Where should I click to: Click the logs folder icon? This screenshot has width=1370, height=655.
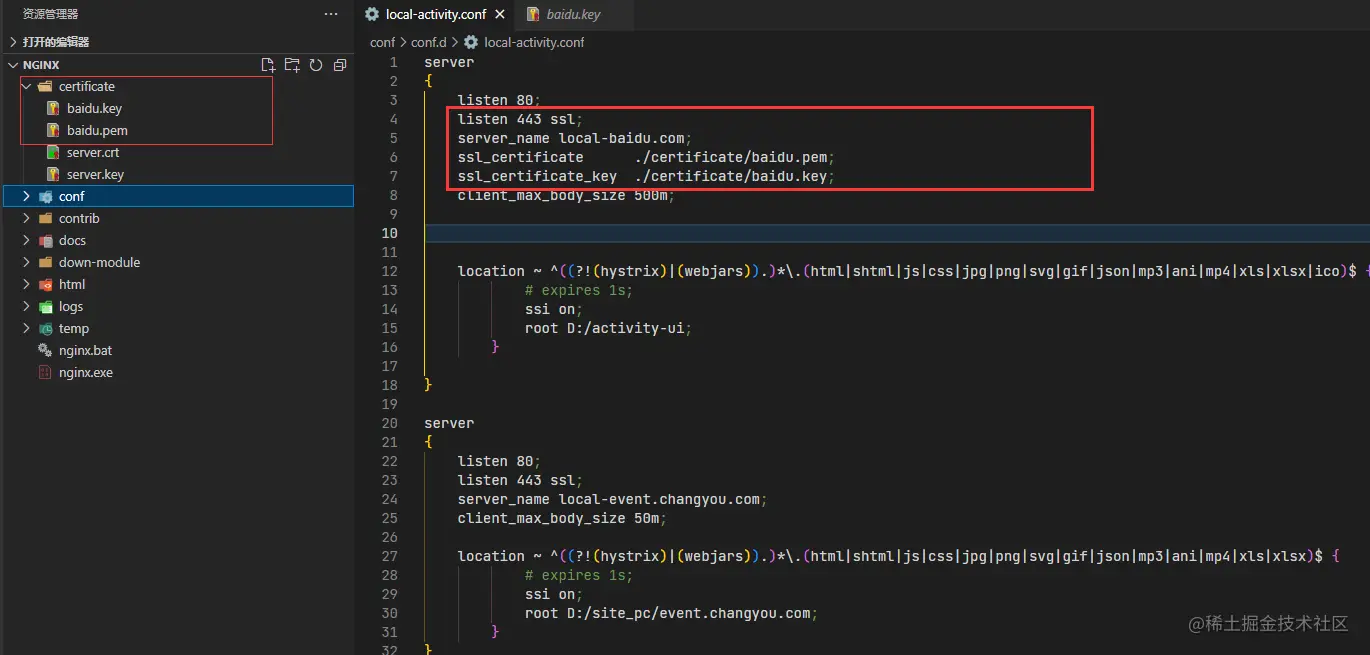[x=45, y=306]
